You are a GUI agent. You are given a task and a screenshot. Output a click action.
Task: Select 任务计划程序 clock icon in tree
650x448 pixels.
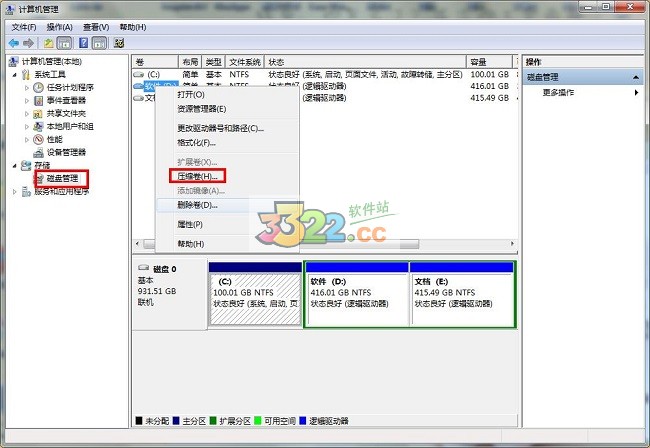[x=39, y=88]
